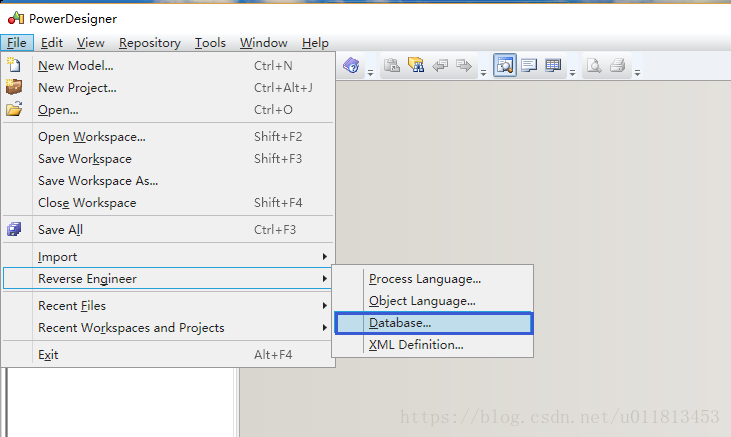Open toolbar options after Result List icon
The image size is (731, 437).
[572, 72]
